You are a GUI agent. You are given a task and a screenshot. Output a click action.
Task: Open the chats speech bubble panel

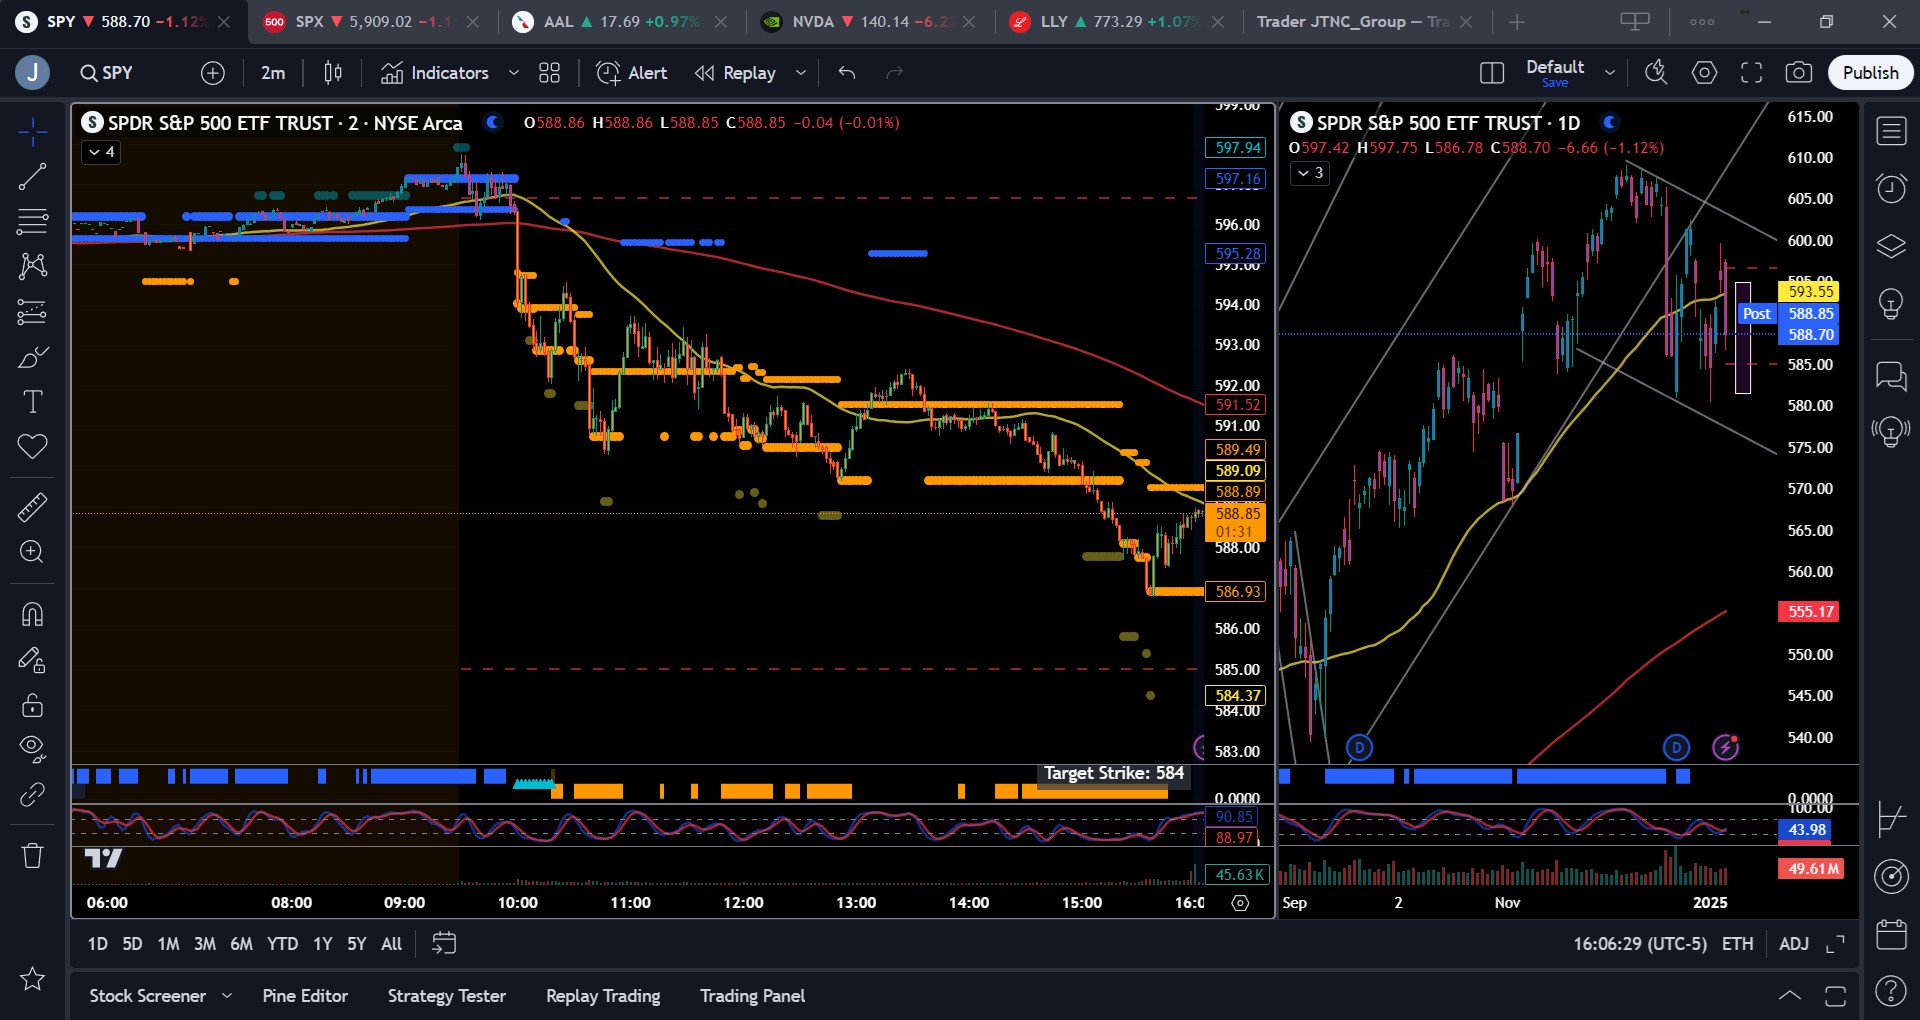(x=1891, y=376)
